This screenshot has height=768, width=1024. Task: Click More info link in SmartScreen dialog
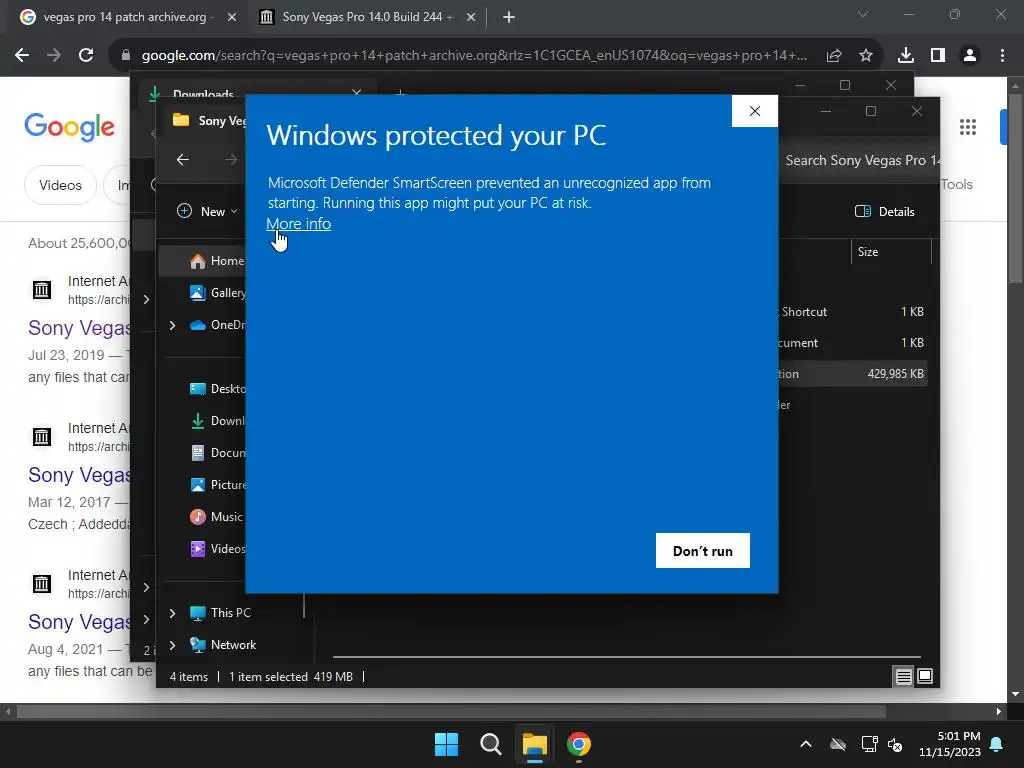pos(298,223)
